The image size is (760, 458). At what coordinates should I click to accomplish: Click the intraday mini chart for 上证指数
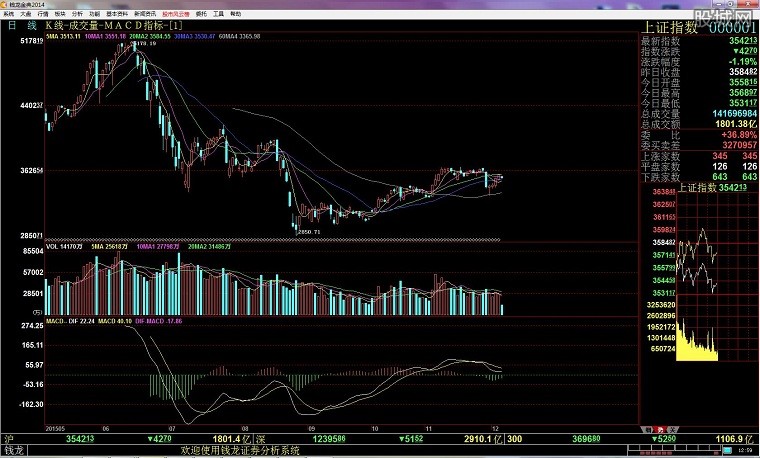coord(698,260)
